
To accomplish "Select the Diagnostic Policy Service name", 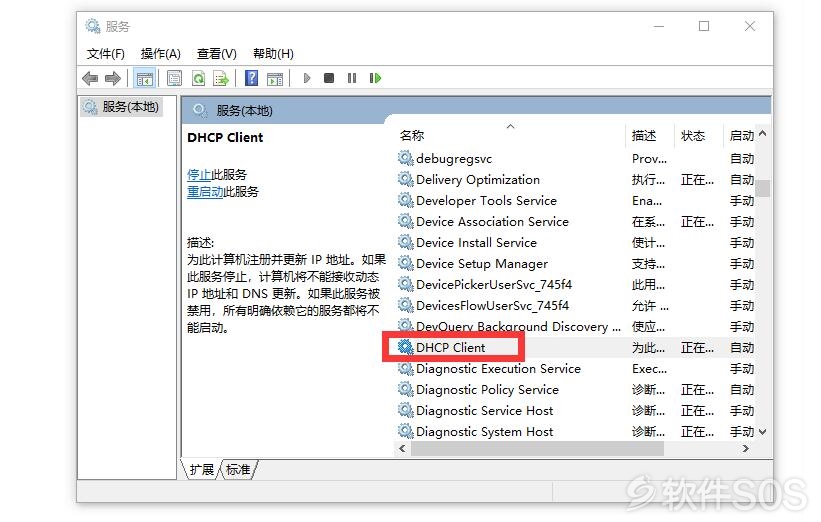I will 487,390.
